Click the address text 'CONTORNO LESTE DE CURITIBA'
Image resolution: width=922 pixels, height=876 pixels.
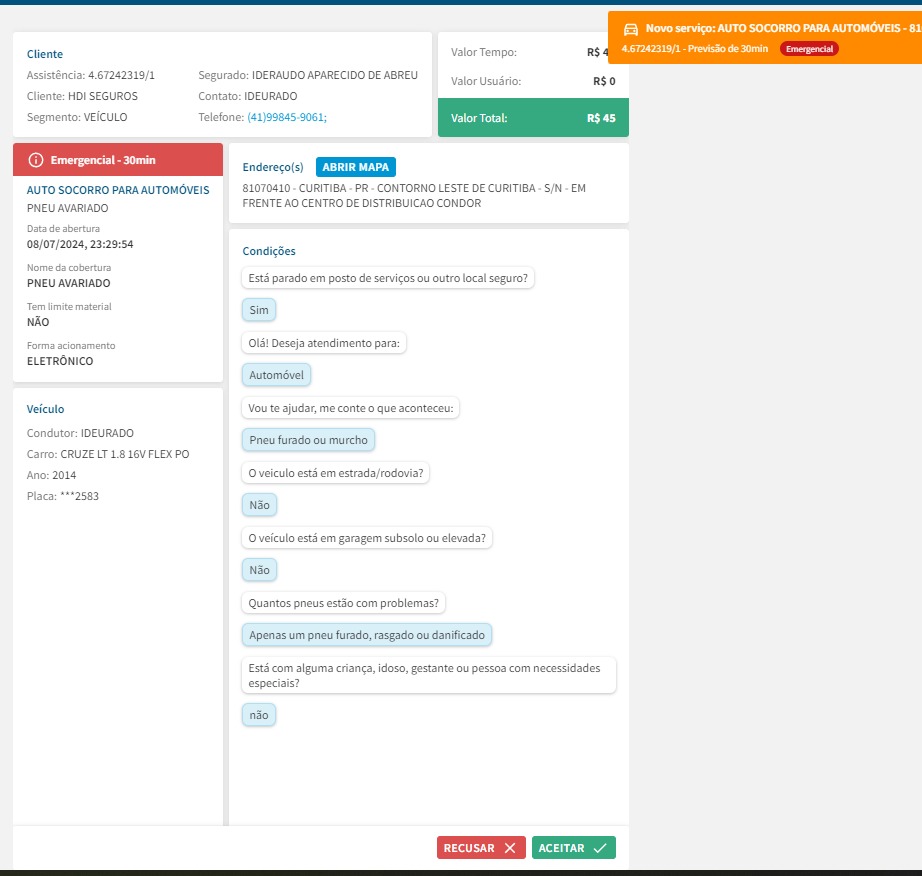tap(456, 188)
